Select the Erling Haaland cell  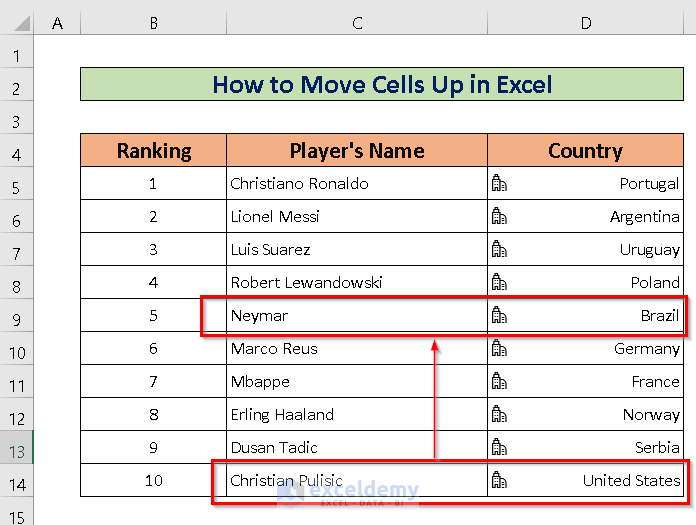(x=357, y=414)
